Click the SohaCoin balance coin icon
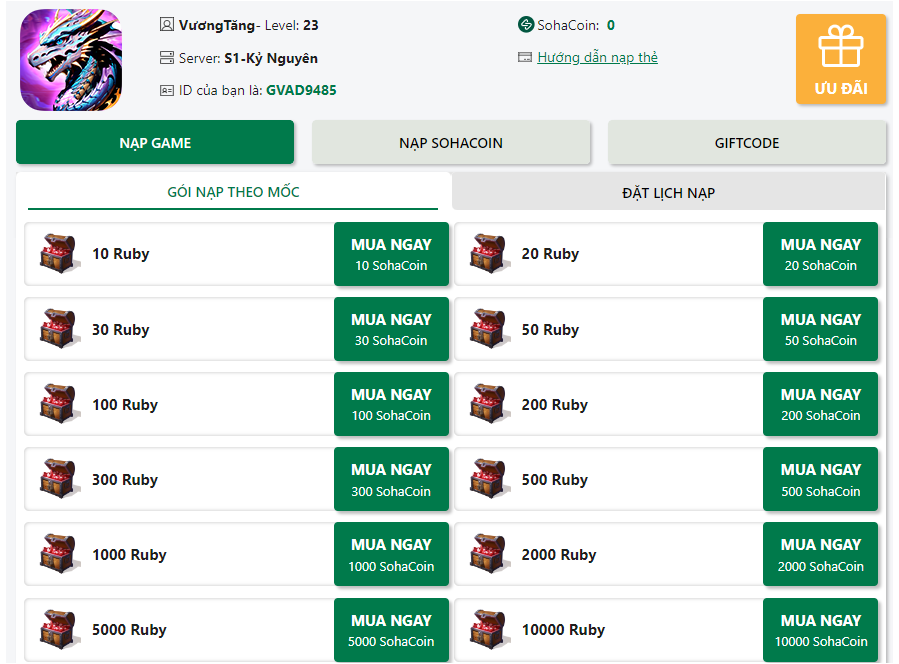 525,25
